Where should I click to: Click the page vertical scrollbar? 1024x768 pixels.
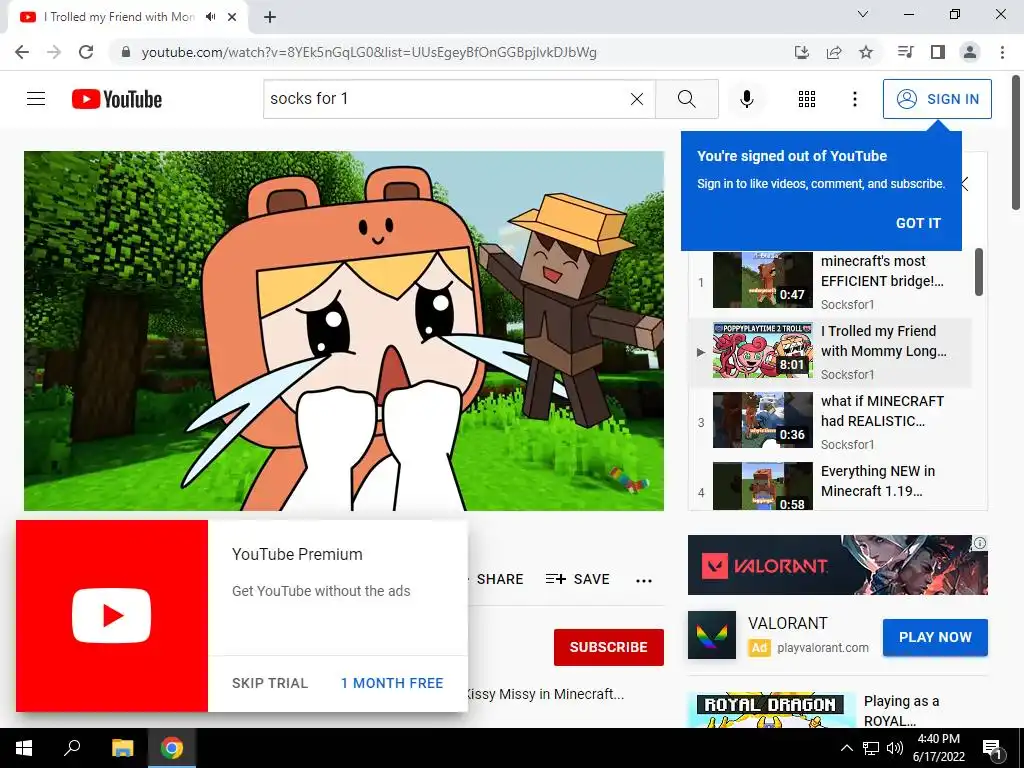click(1016, 142)
